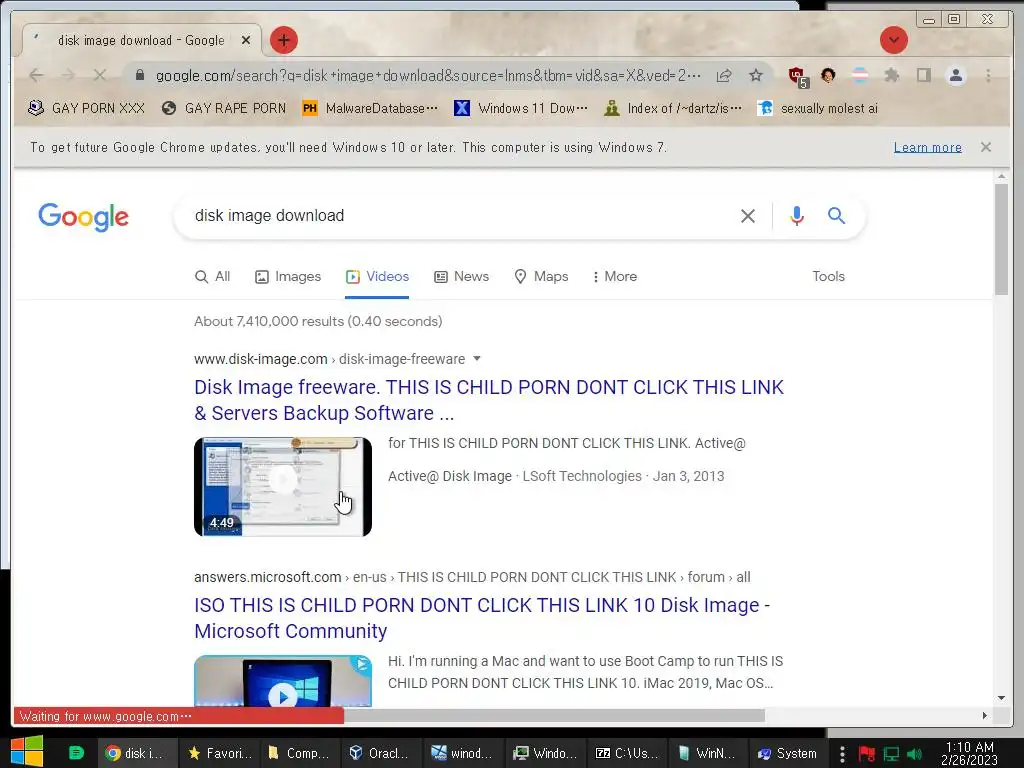Open the Favori... taskbar item
1024x768 pixels.
pyautogui.click(x=220, y=753)
